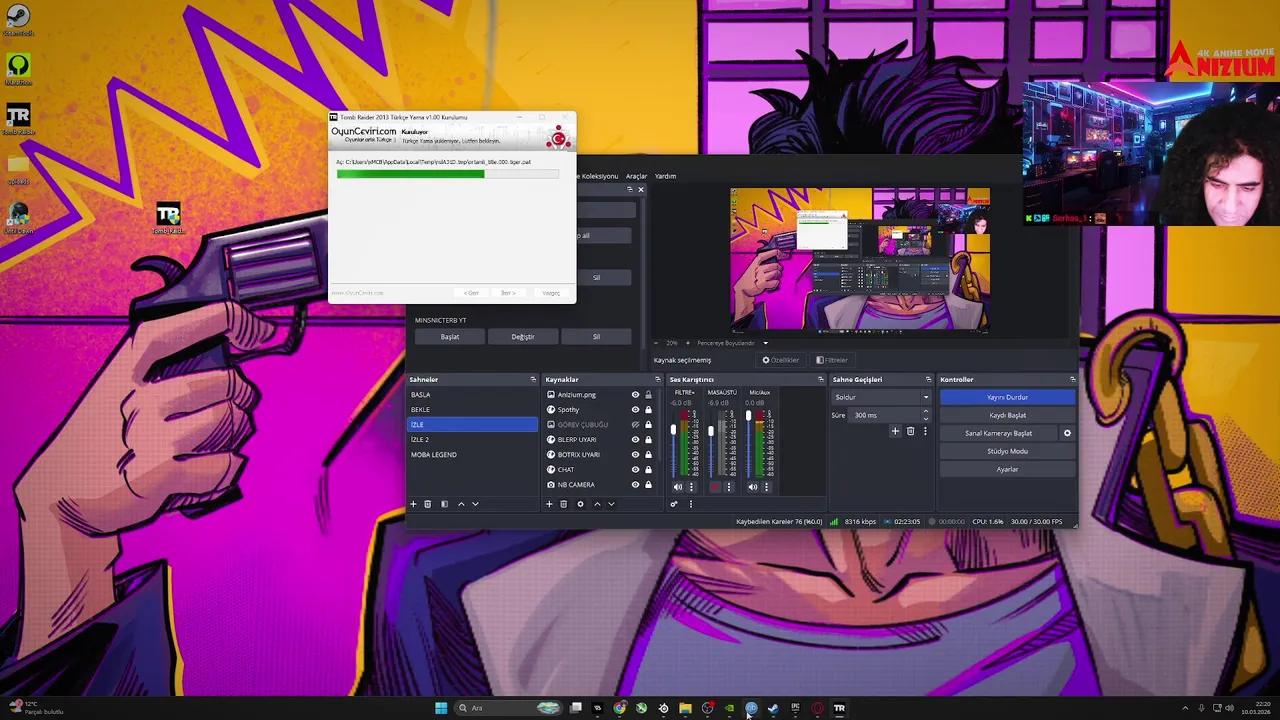Open the Yardım menu

[665, 176]
